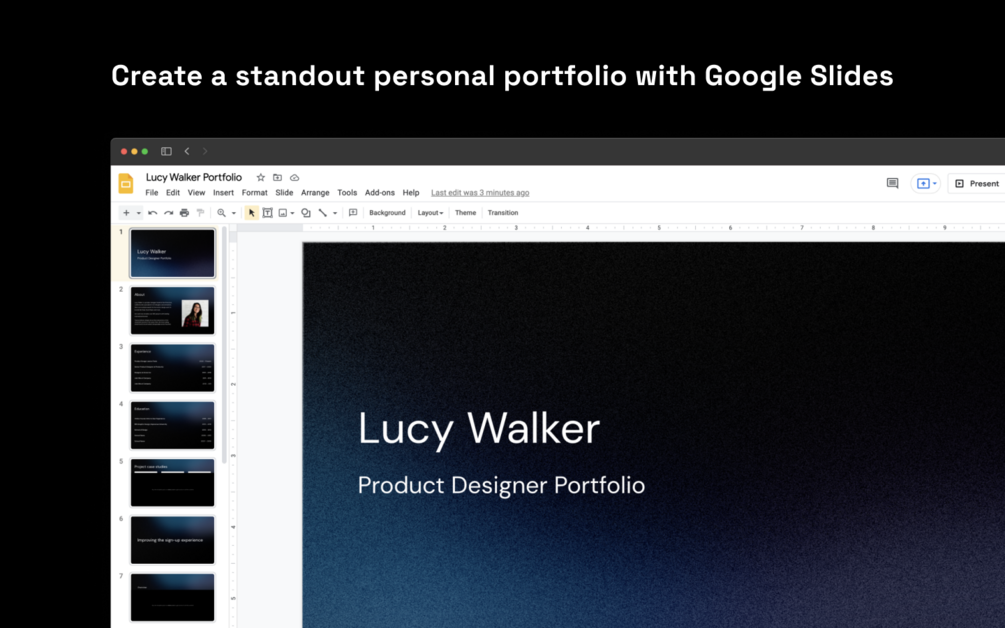Click the document title Lucy Walker Portfolio
Viewport: 1005px width, 628px height.
[194, 178]
